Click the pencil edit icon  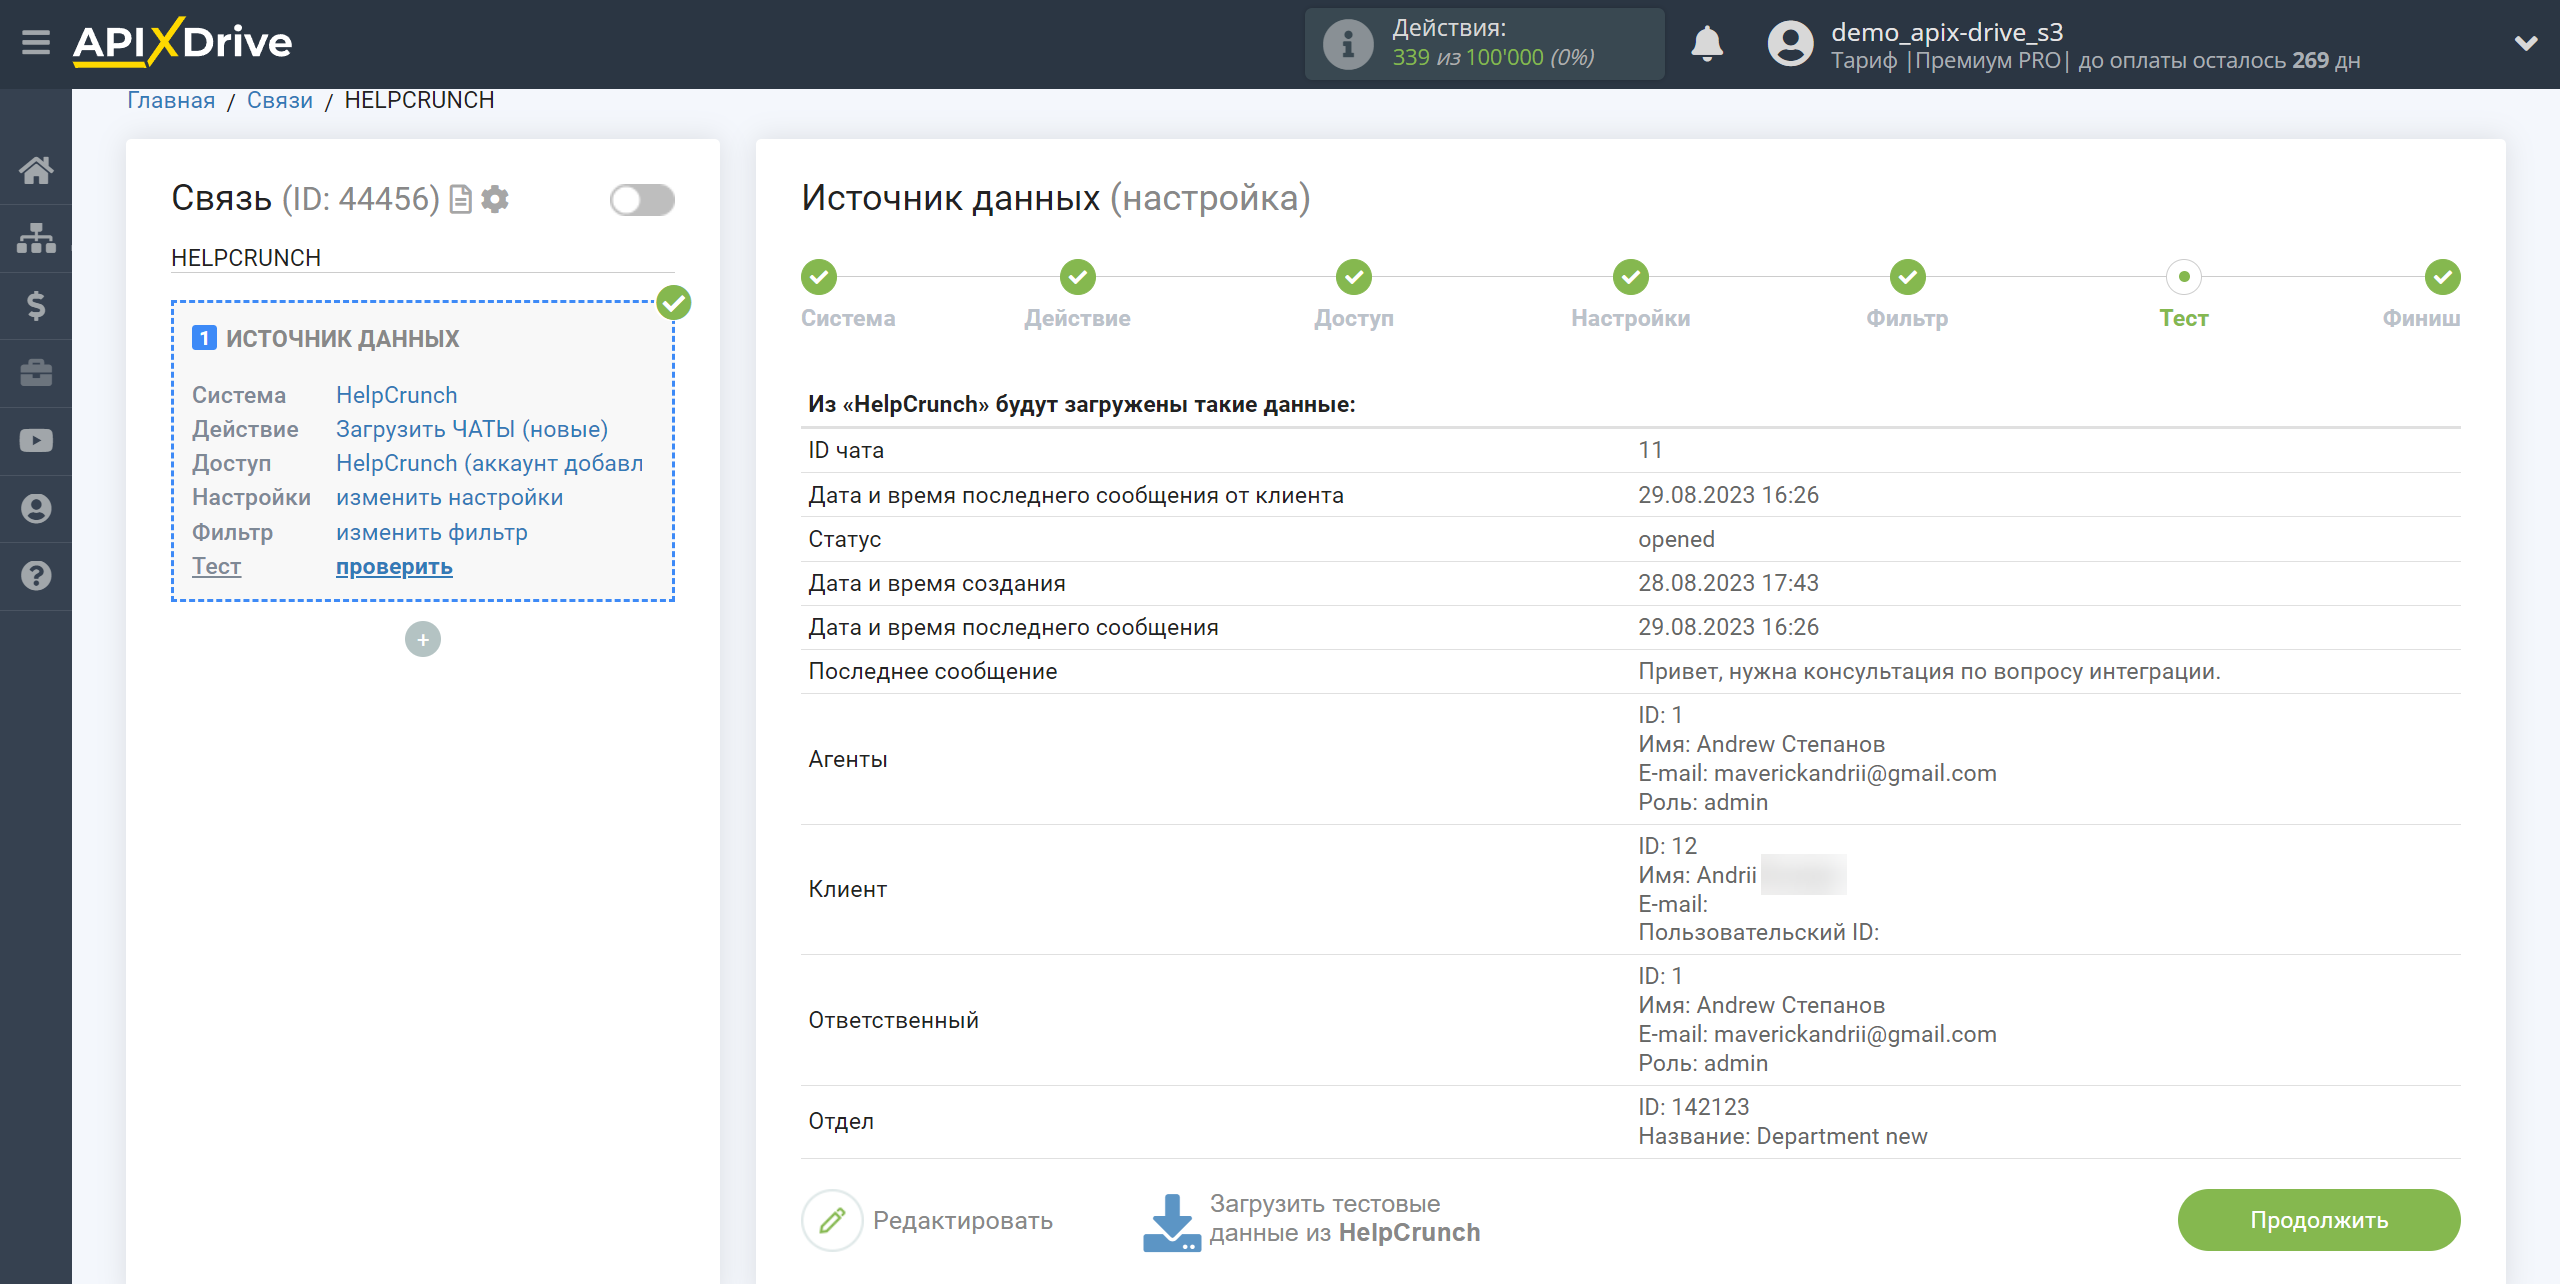[832, 1220]
